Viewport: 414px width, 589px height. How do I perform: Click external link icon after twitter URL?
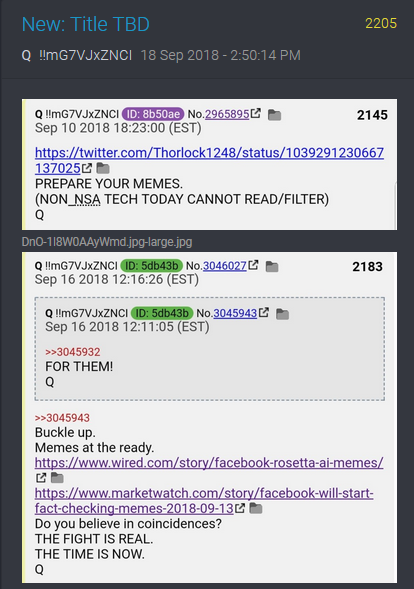point(87,168)
